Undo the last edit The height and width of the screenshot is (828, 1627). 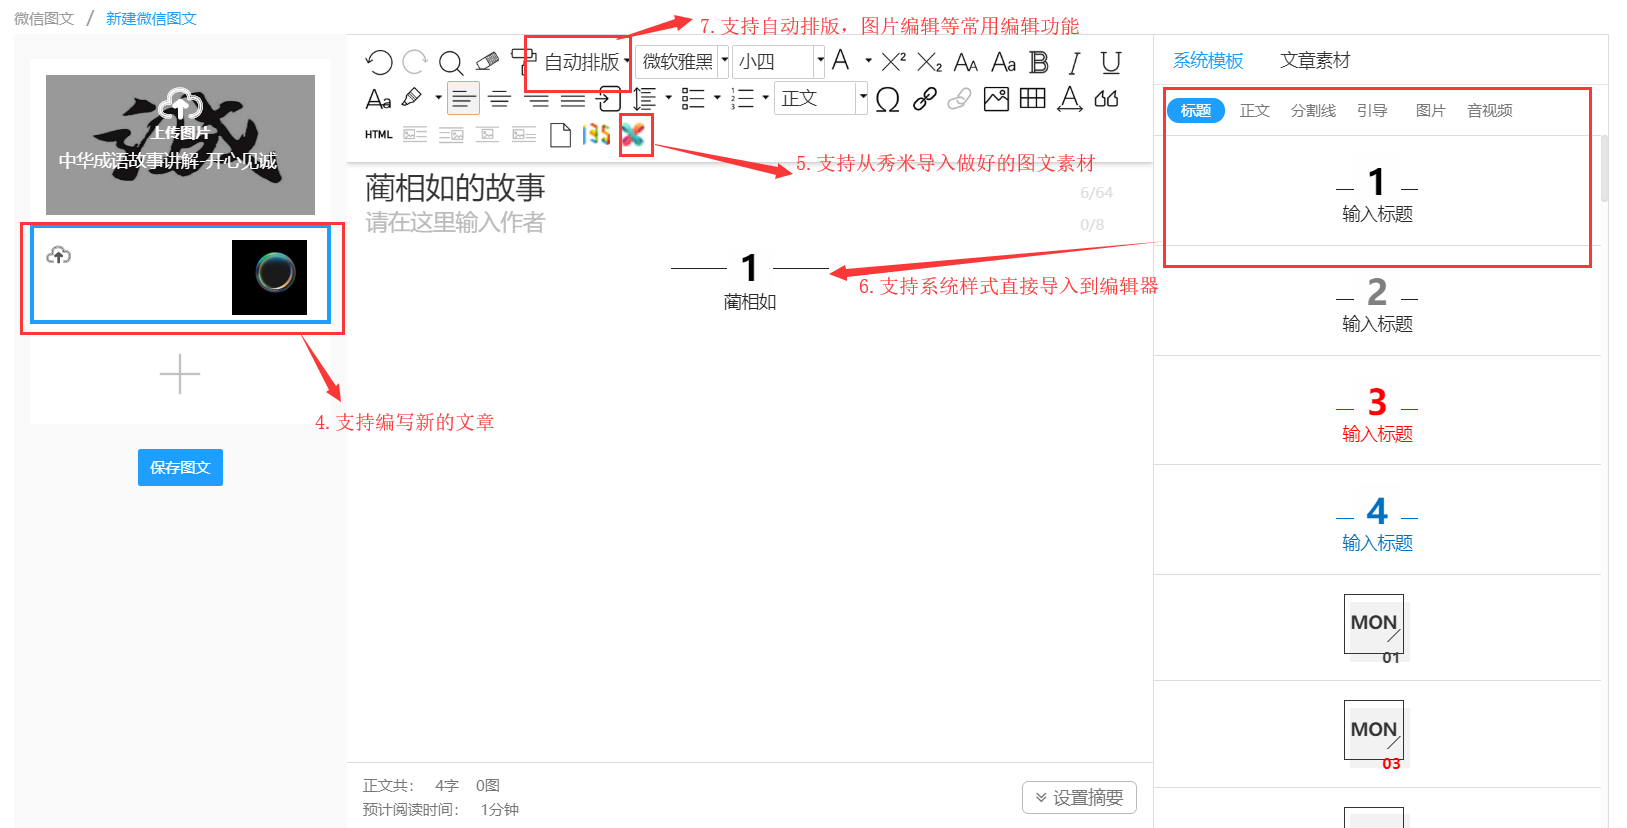(x=378, y=62)
